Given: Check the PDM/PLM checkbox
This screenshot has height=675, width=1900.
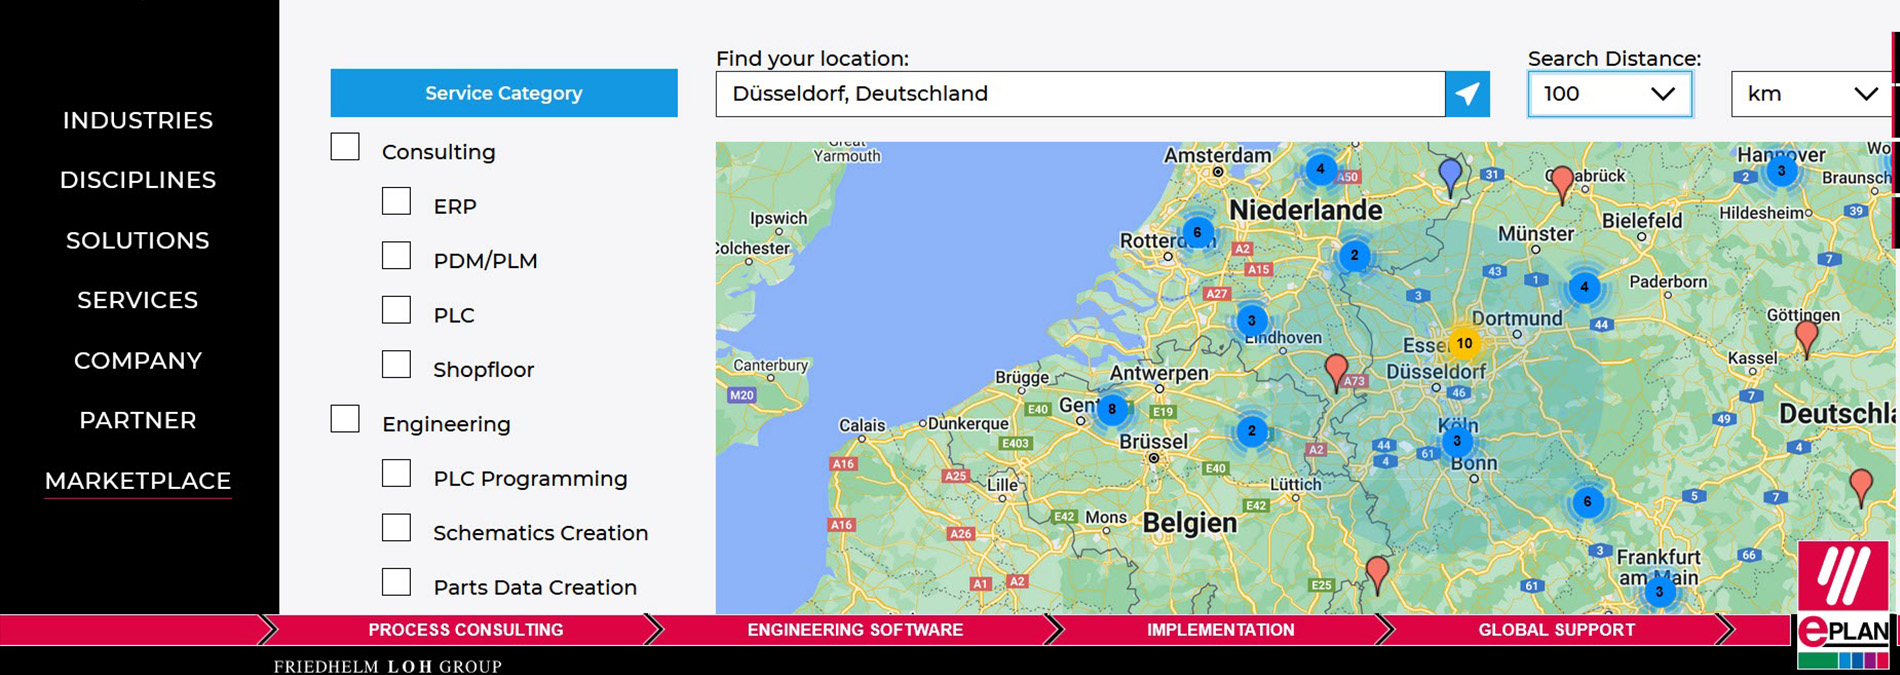Looking at the screenshot, I should [x=396, y=256].
